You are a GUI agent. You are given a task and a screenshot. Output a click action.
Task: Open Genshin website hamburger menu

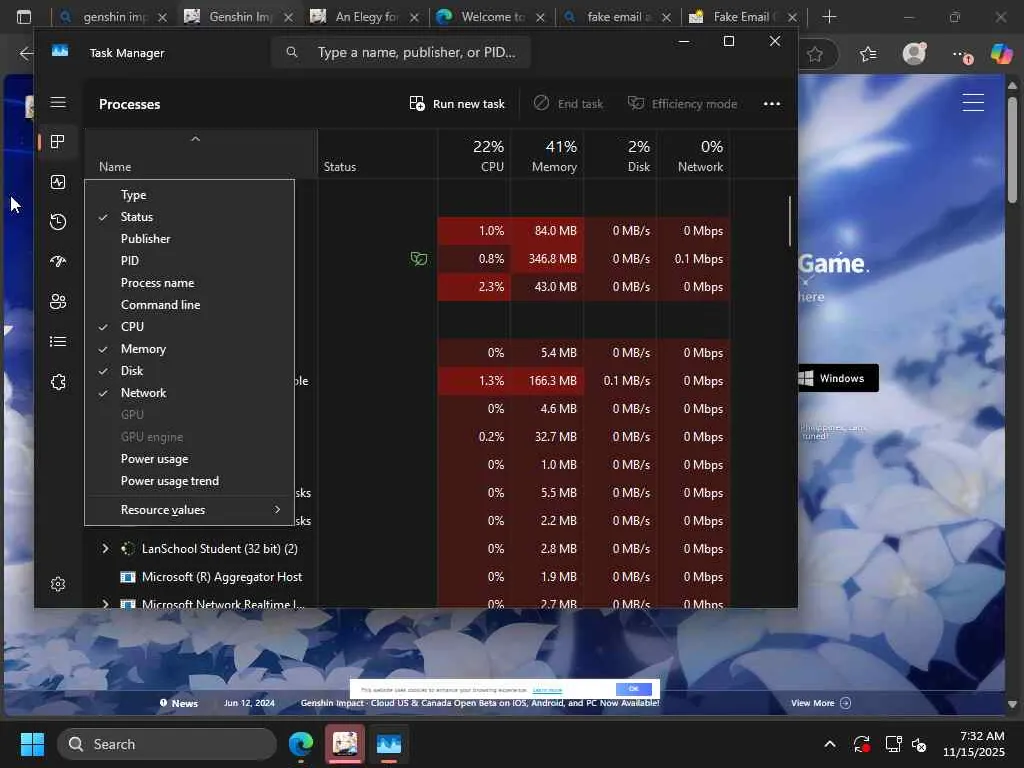pyautogui.click(x=973, y=103)
